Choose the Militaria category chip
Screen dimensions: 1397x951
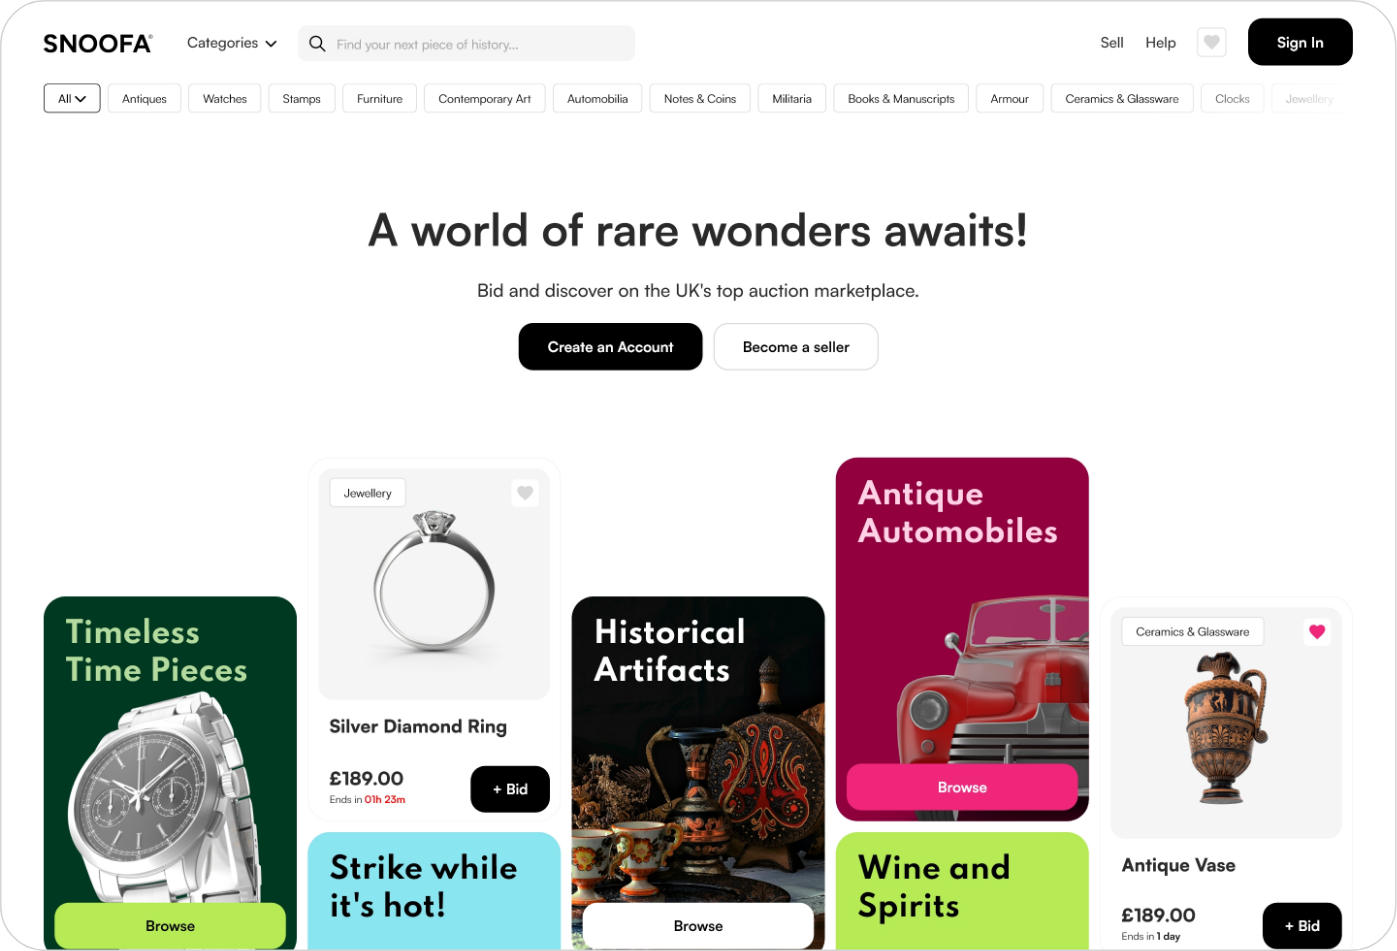(792, 99)
